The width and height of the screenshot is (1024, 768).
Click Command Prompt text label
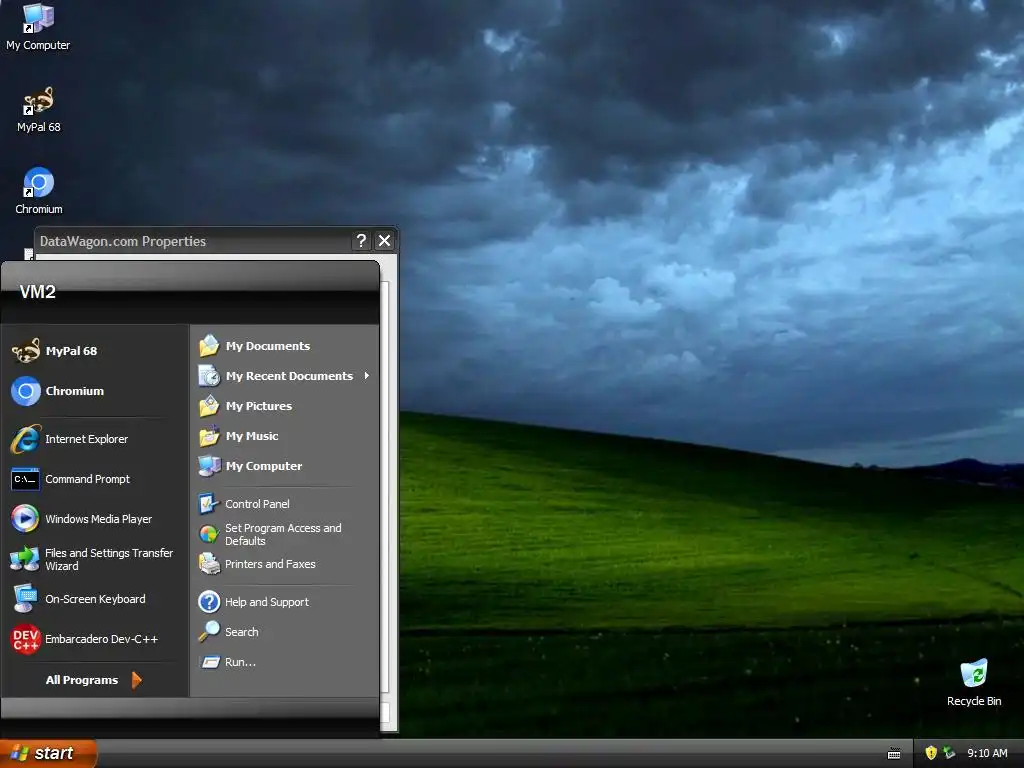[88, 479]
